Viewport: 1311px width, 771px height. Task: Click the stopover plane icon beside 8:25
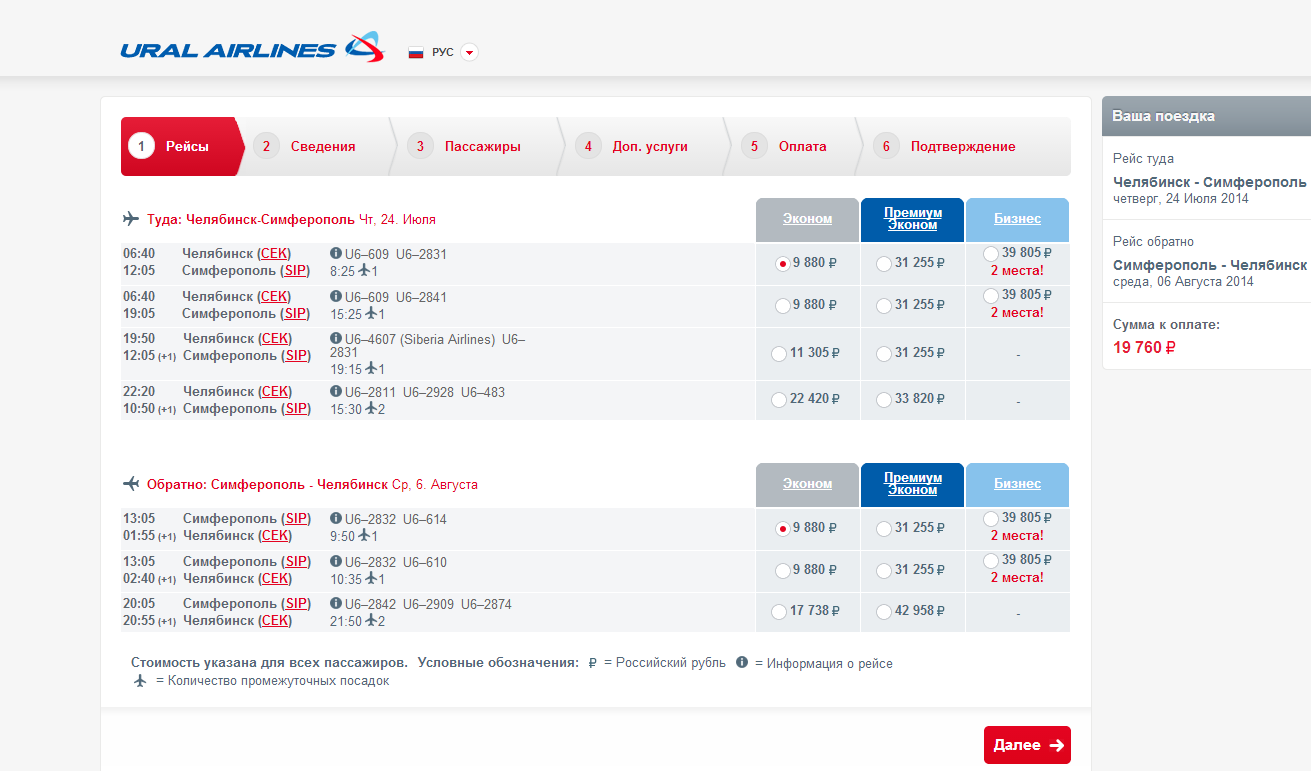pos(364,270)
